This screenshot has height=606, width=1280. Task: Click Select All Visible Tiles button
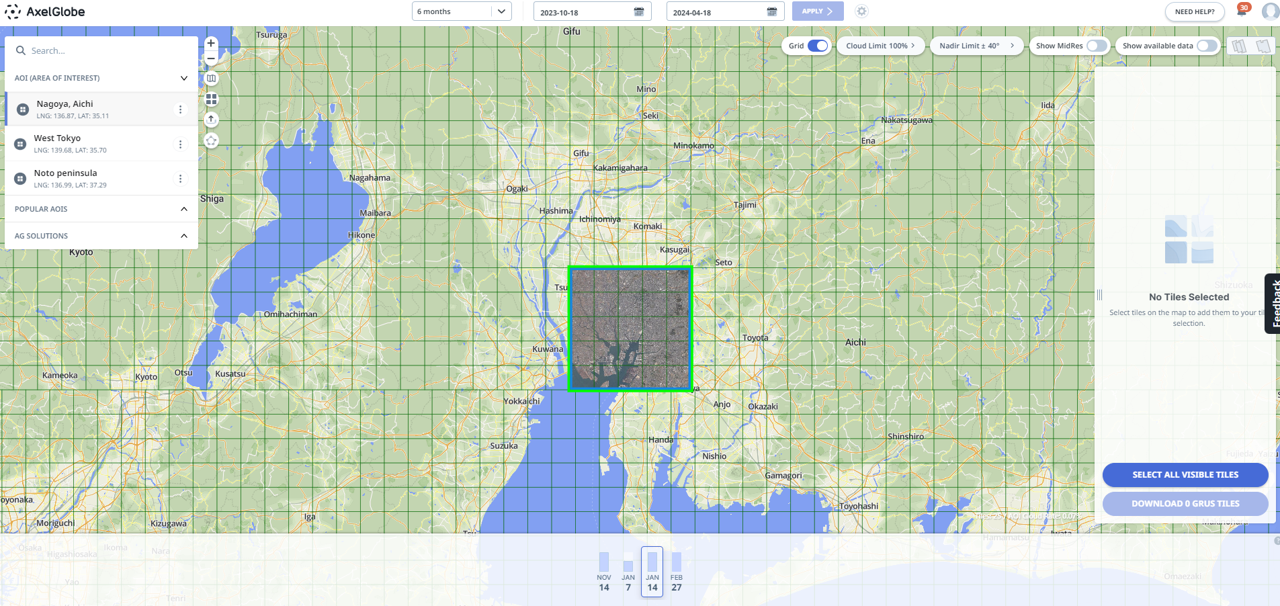[1185, 475]
